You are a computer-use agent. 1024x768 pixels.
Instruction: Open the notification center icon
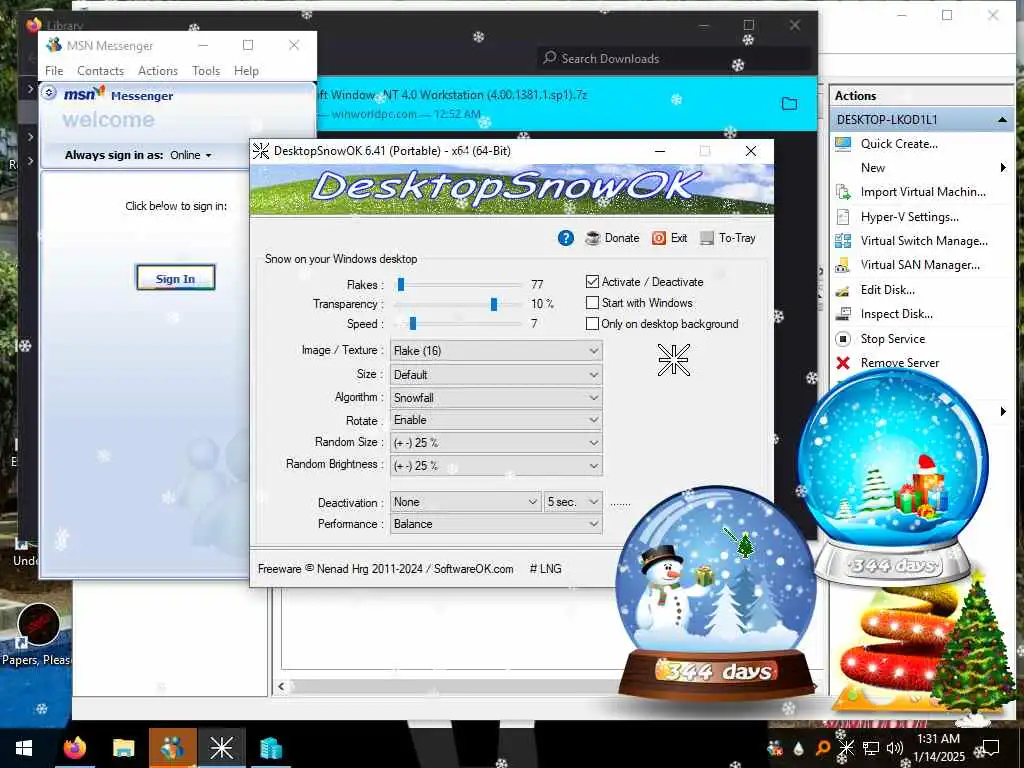pyautogui.click(x=991, y=748)
